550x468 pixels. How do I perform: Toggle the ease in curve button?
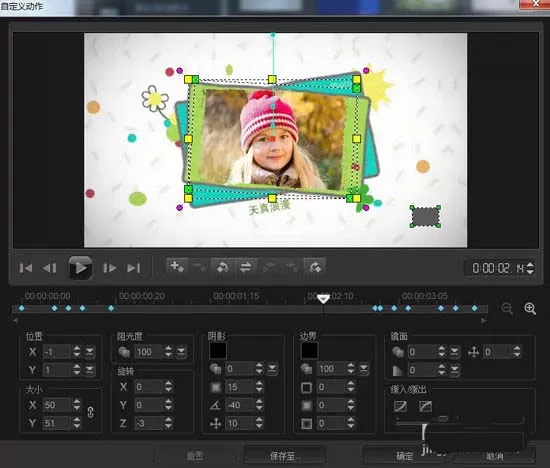click(401, 406)
